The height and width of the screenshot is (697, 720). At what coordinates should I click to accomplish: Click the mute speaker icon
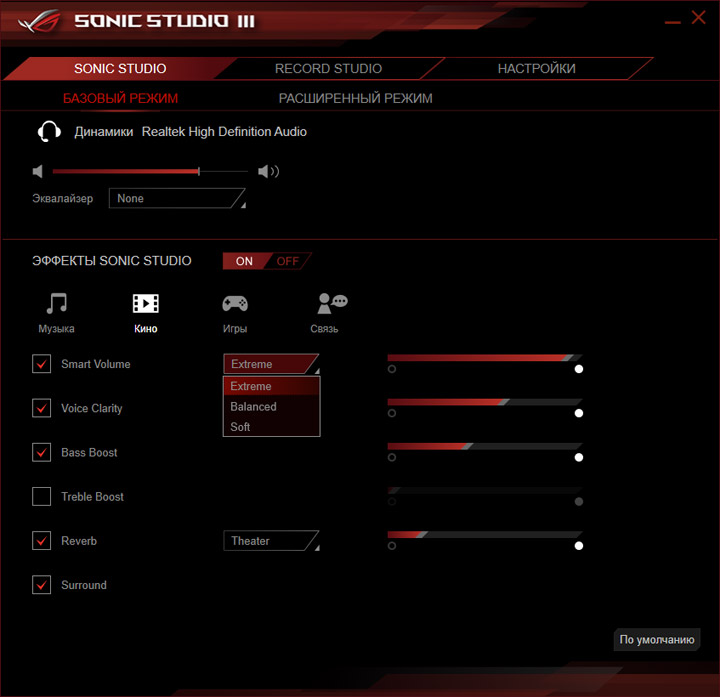click(38, 171)
